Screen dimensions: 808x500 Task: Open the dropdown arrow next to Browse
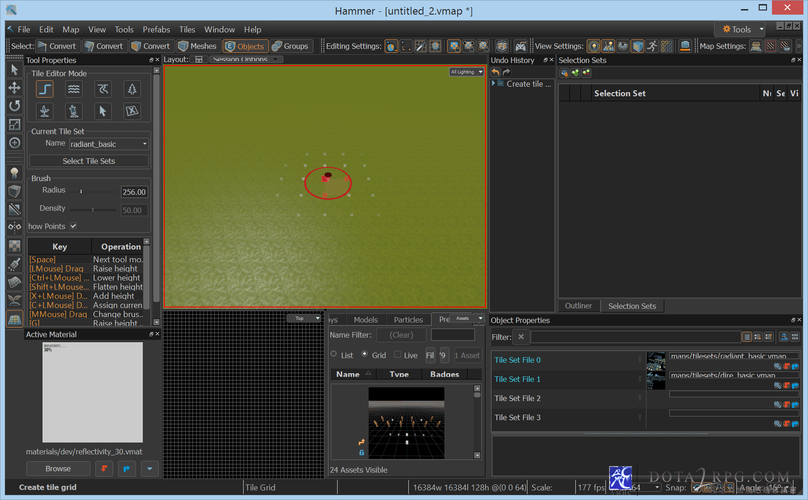[x=149, y=469]
